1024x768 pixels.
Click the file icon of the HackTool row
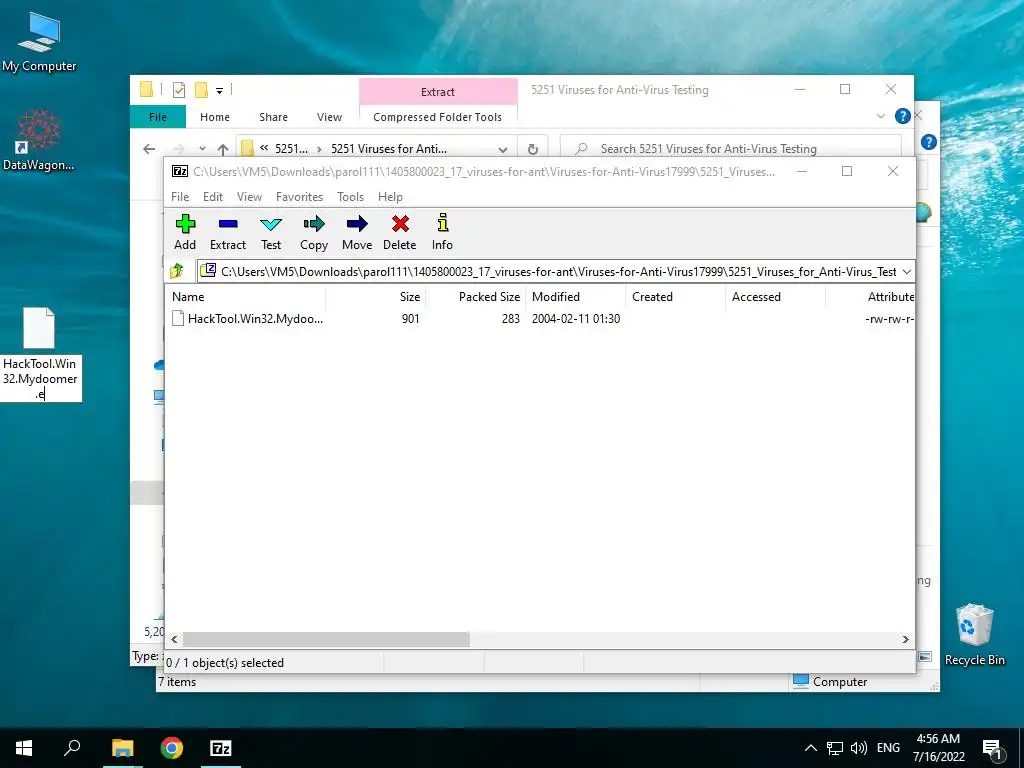pos(178,319)
